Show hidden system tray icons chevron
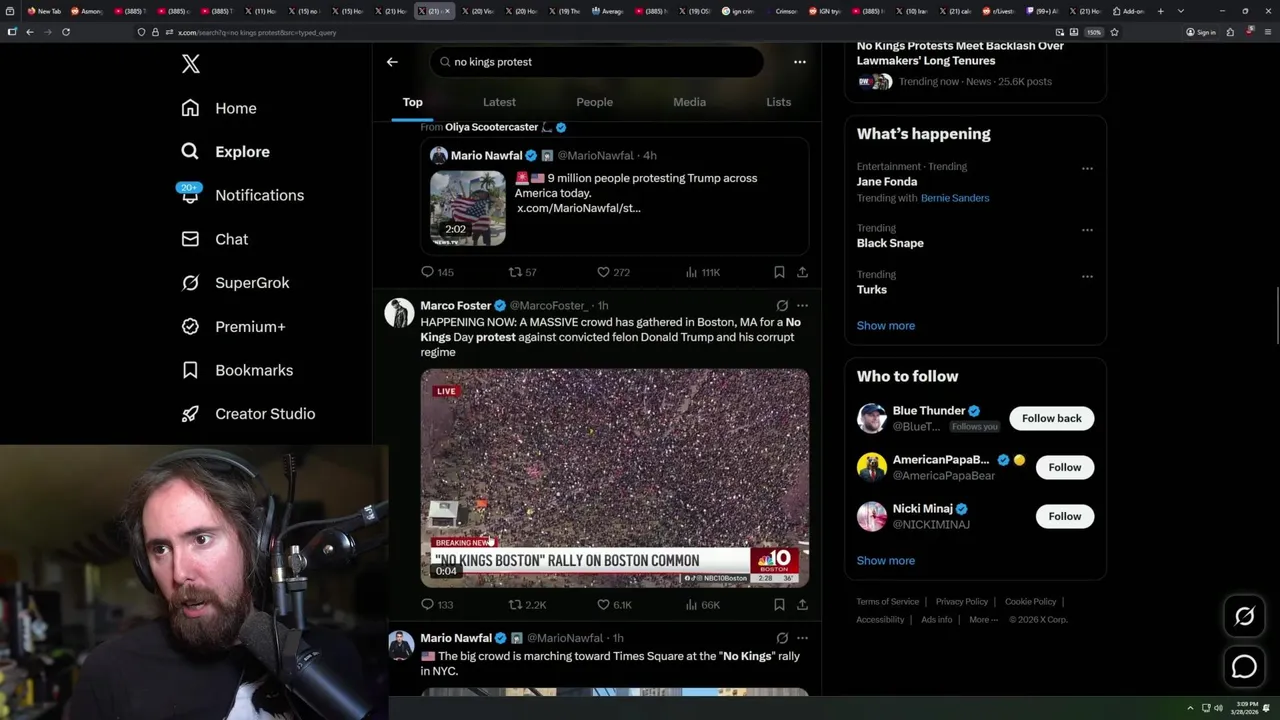The width and height of the screenshot is (1280, 720). [x=1190, y=709]
